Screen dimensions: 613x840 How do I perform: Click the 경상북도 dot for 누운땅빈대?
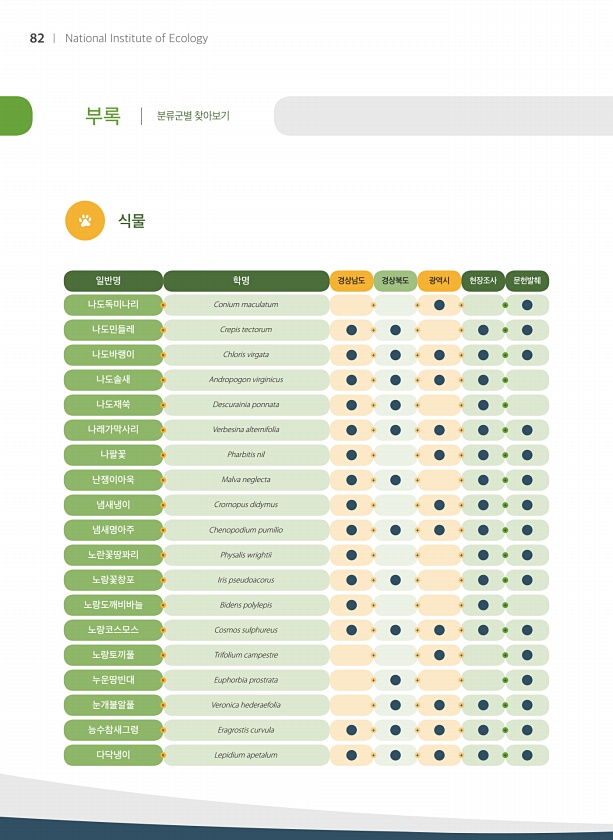pos(395,680)
